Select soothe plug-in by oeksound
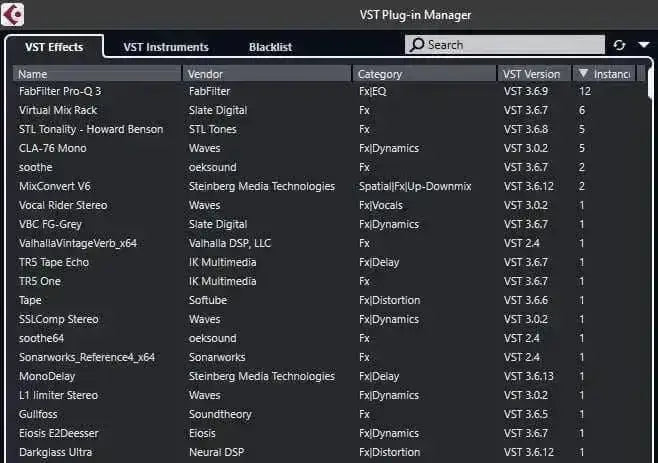Viewport: 658px width, 463px height. 36,167
